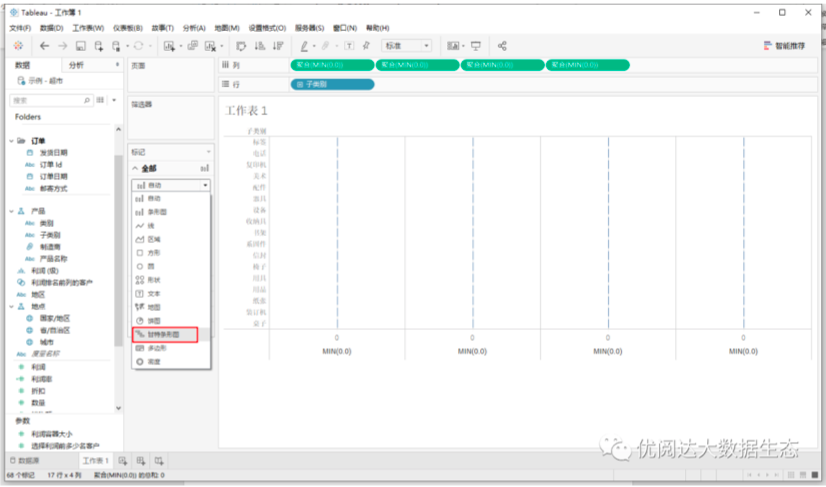Collapse the 订单 folder in data pane
Image resolution: width=826 pixels, height=487 pixels.
tap(12, 141)
